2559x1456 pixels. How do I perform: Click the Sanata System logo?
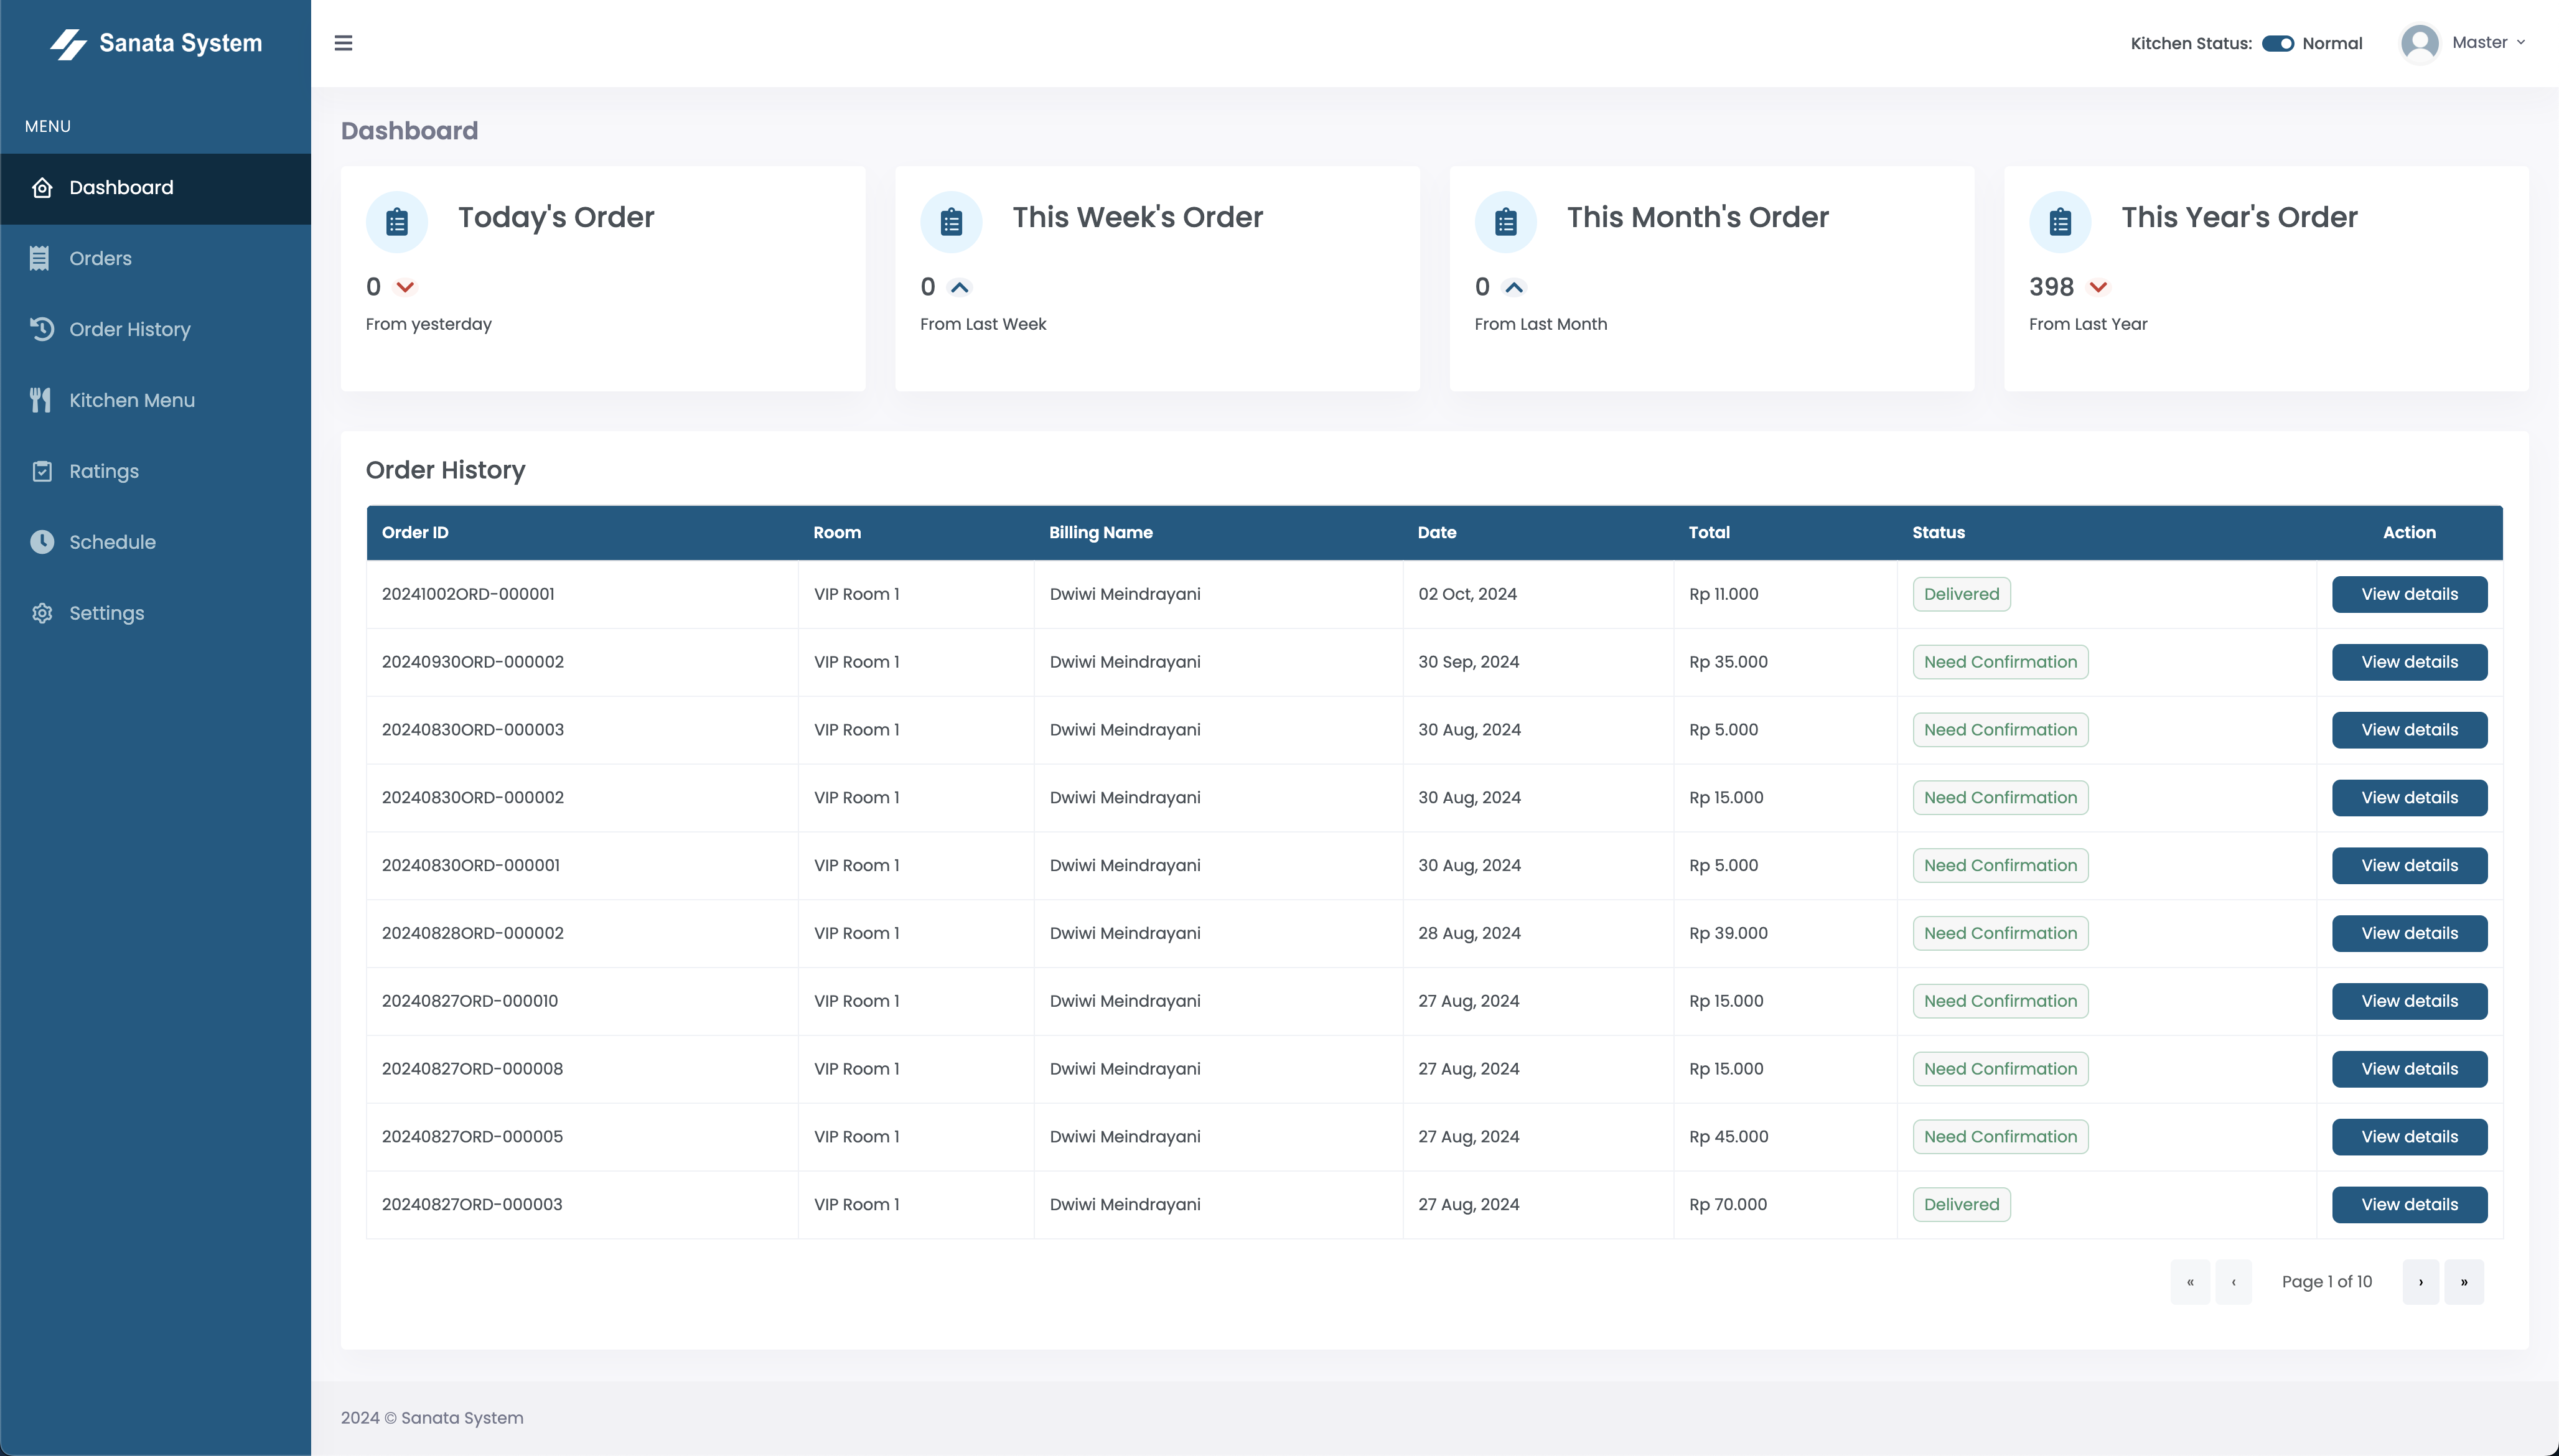(156, 43)
